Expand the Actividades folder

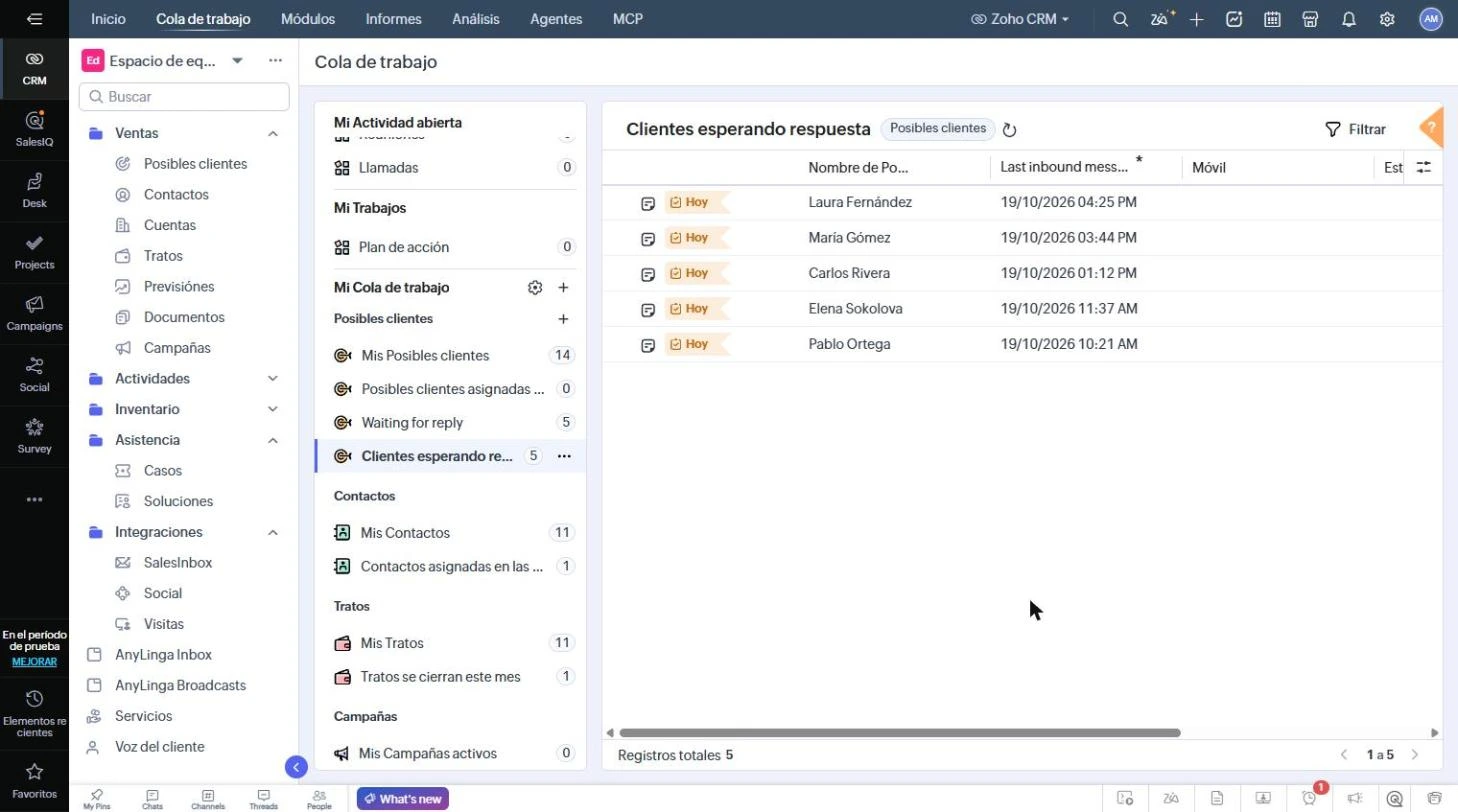[272, 379]
